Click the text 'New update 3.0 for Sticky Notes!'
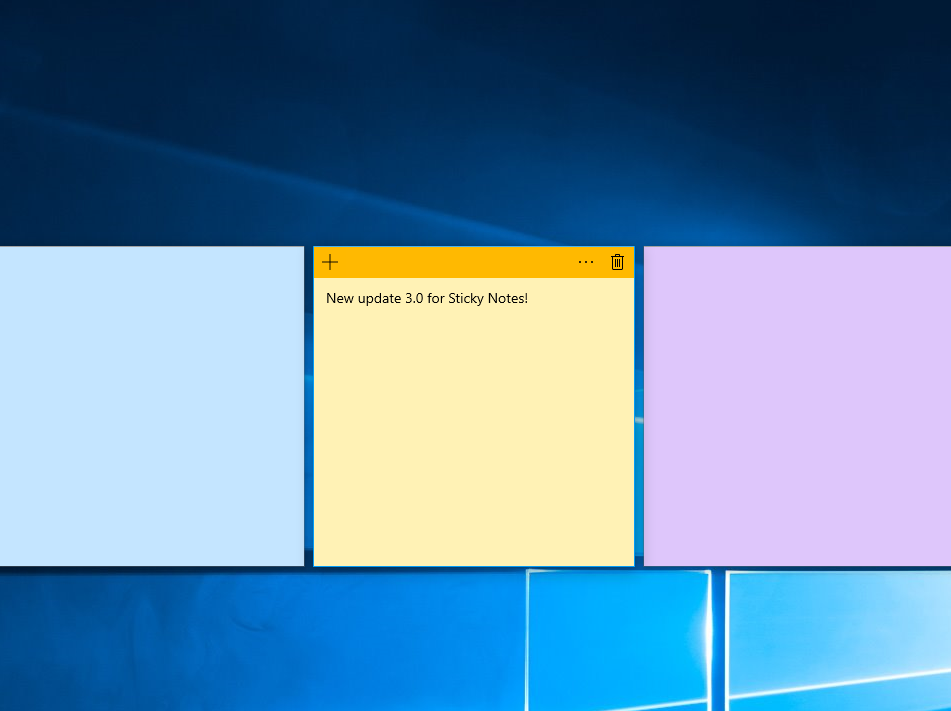 click(427, 298)
